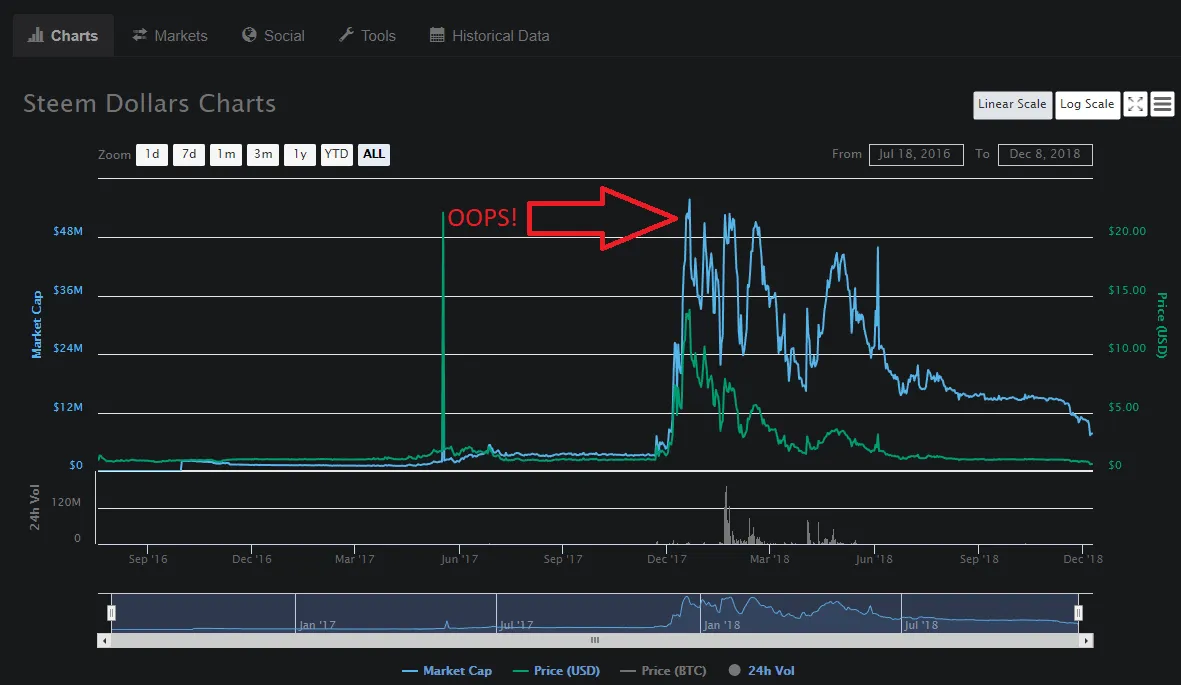Go to the Tools tab
This screenshot has height=685, width=1181.
click(x=368, y=35)
